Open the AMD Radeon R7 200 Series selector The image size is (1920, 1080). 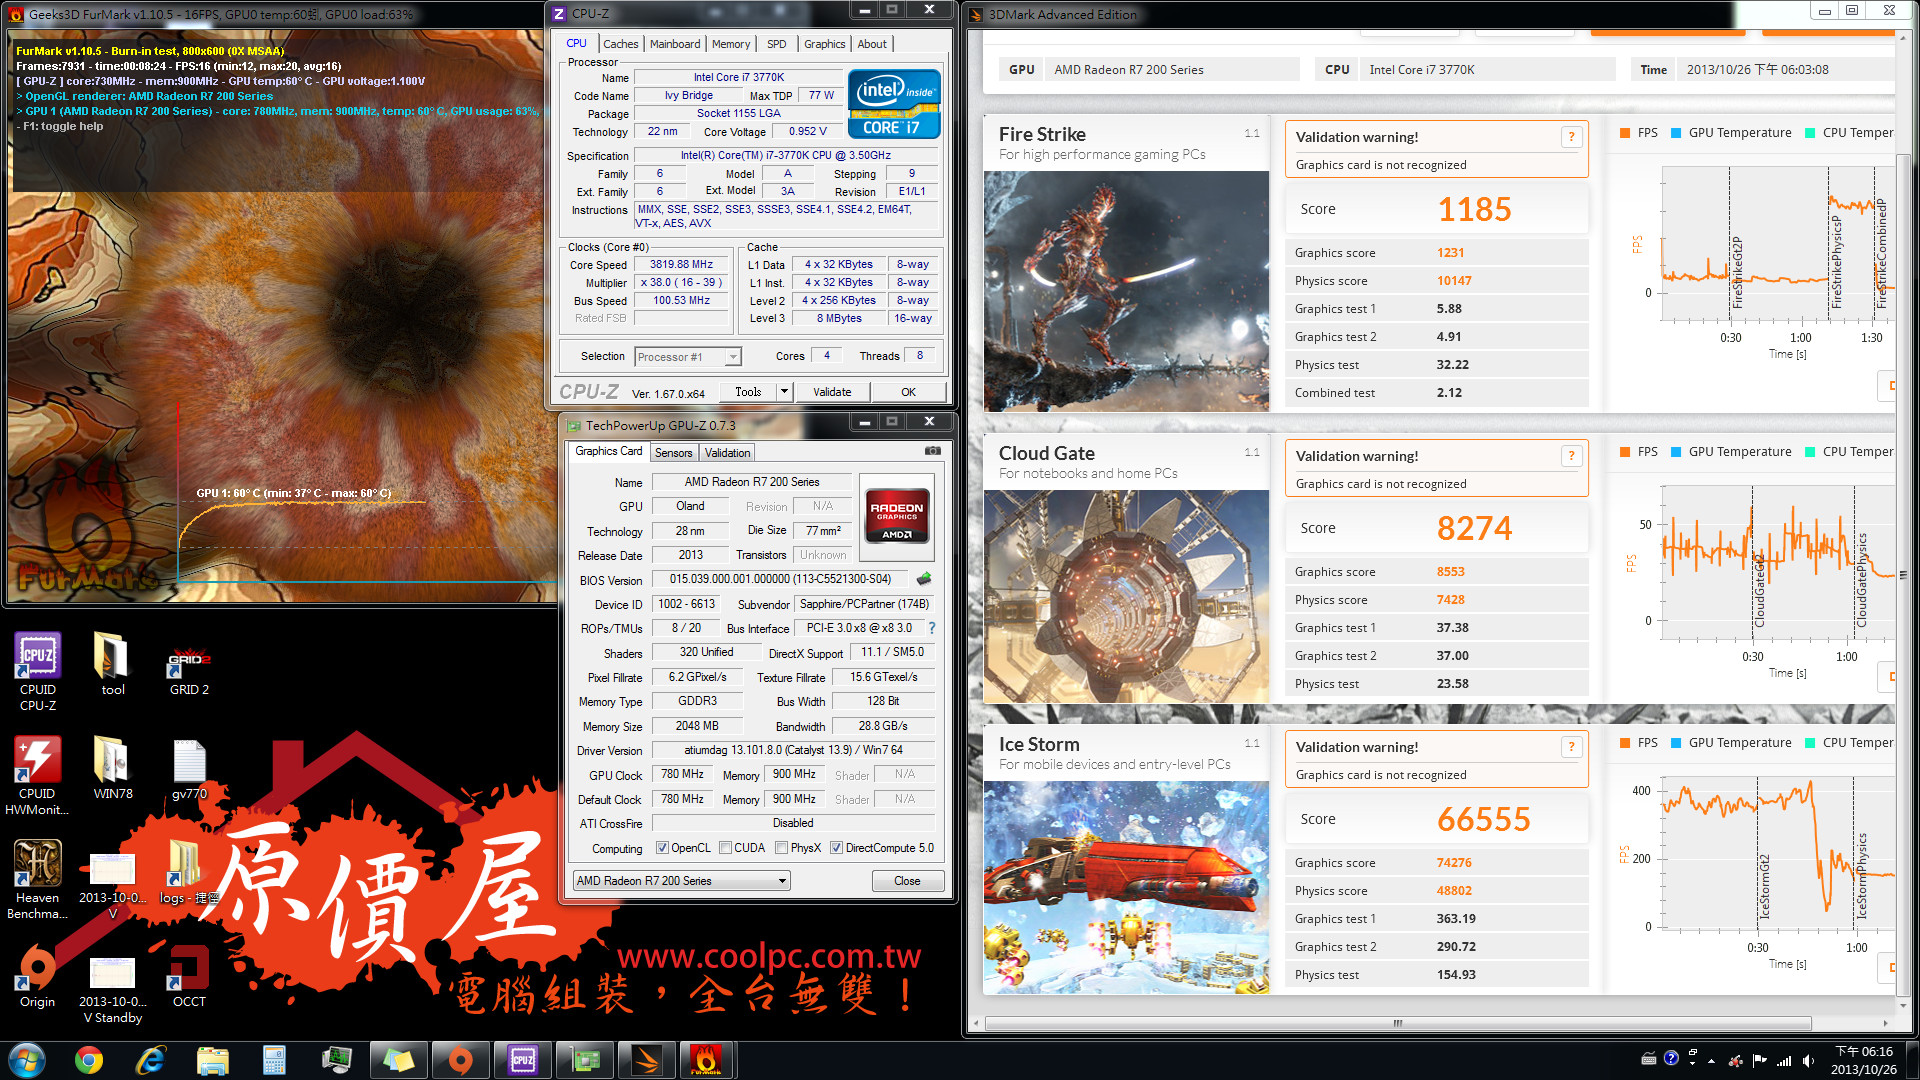(x=682, y=881)
